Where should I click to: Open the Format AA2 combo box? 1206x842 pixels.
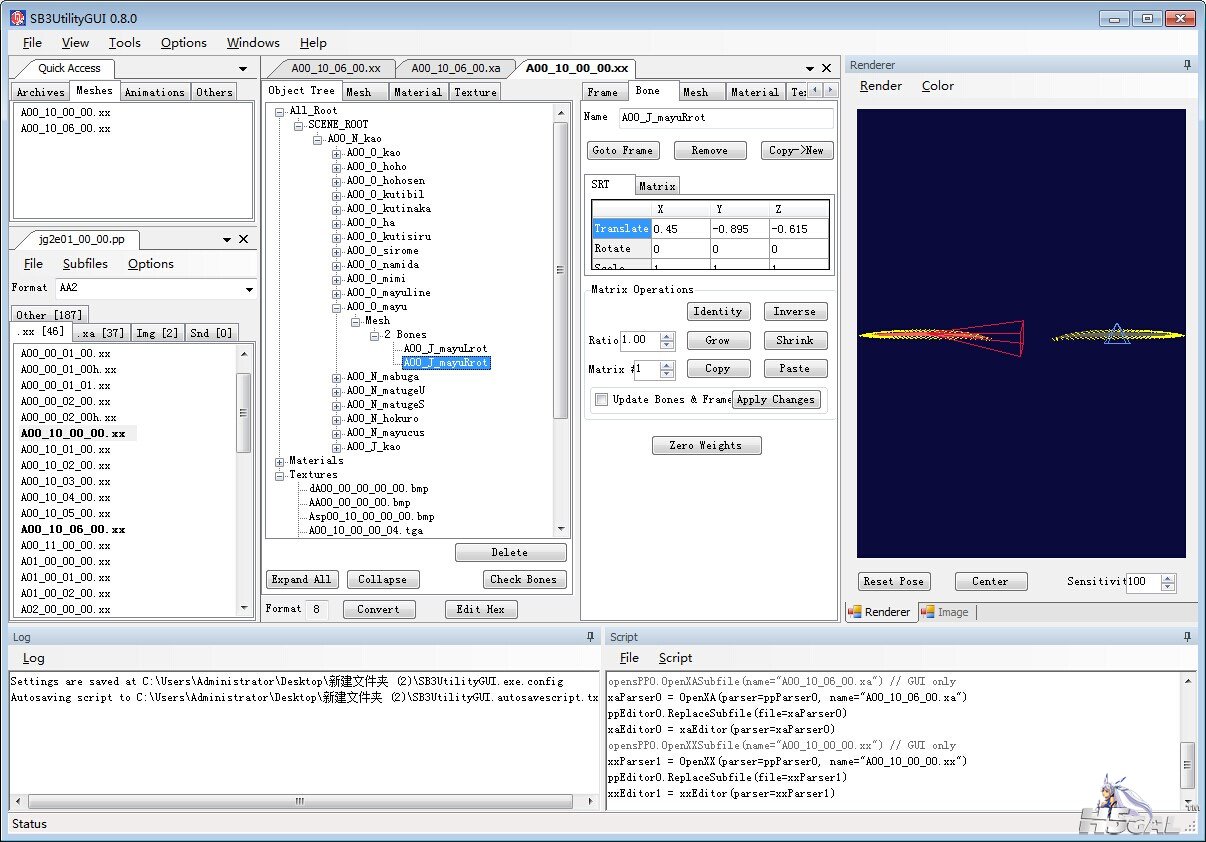coord(249,289)
